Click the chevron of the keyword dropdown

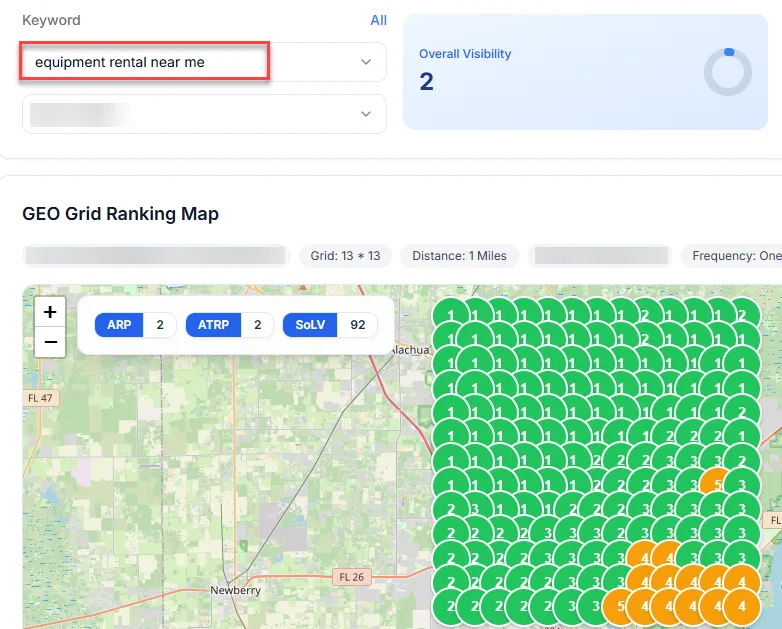366,62
